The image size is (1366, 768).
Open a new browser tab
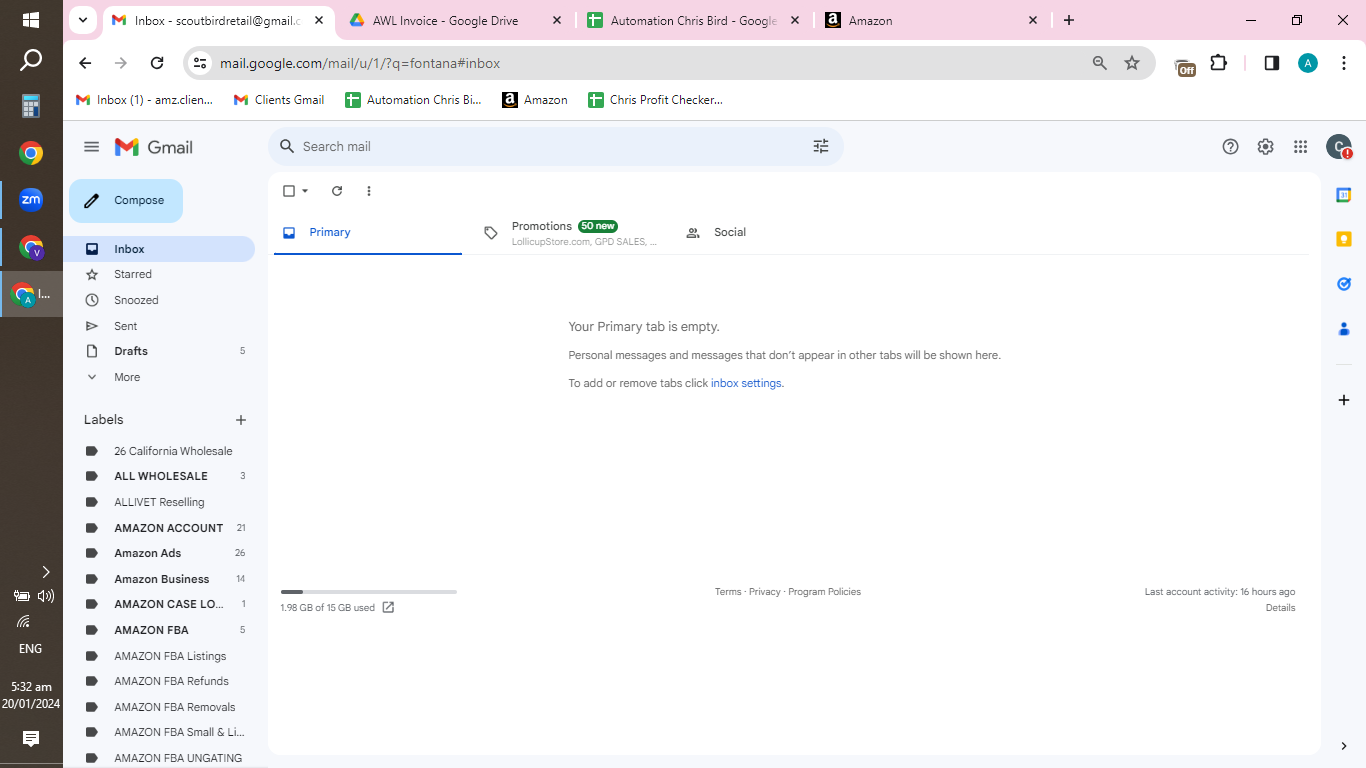click(1069, 20)
